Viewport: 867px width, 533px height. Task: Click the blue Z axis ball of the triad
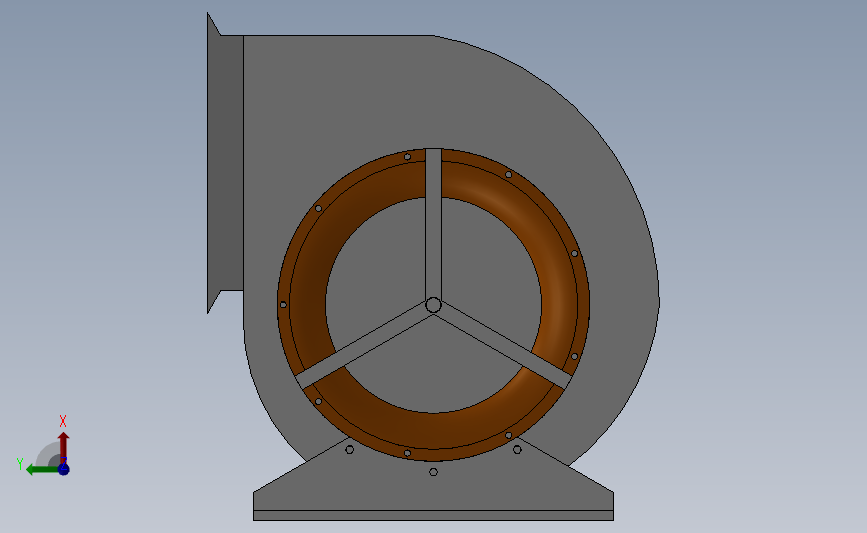coord(64,469)
